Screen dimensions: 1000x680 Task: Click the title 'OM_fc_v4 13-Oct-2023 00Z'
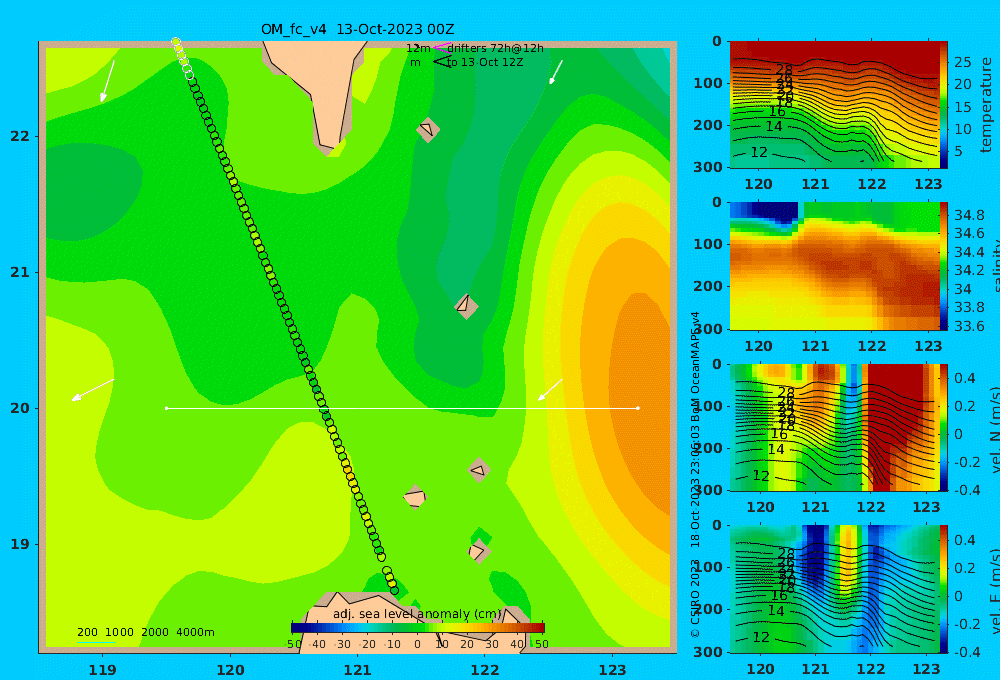(x=357, y=29)
